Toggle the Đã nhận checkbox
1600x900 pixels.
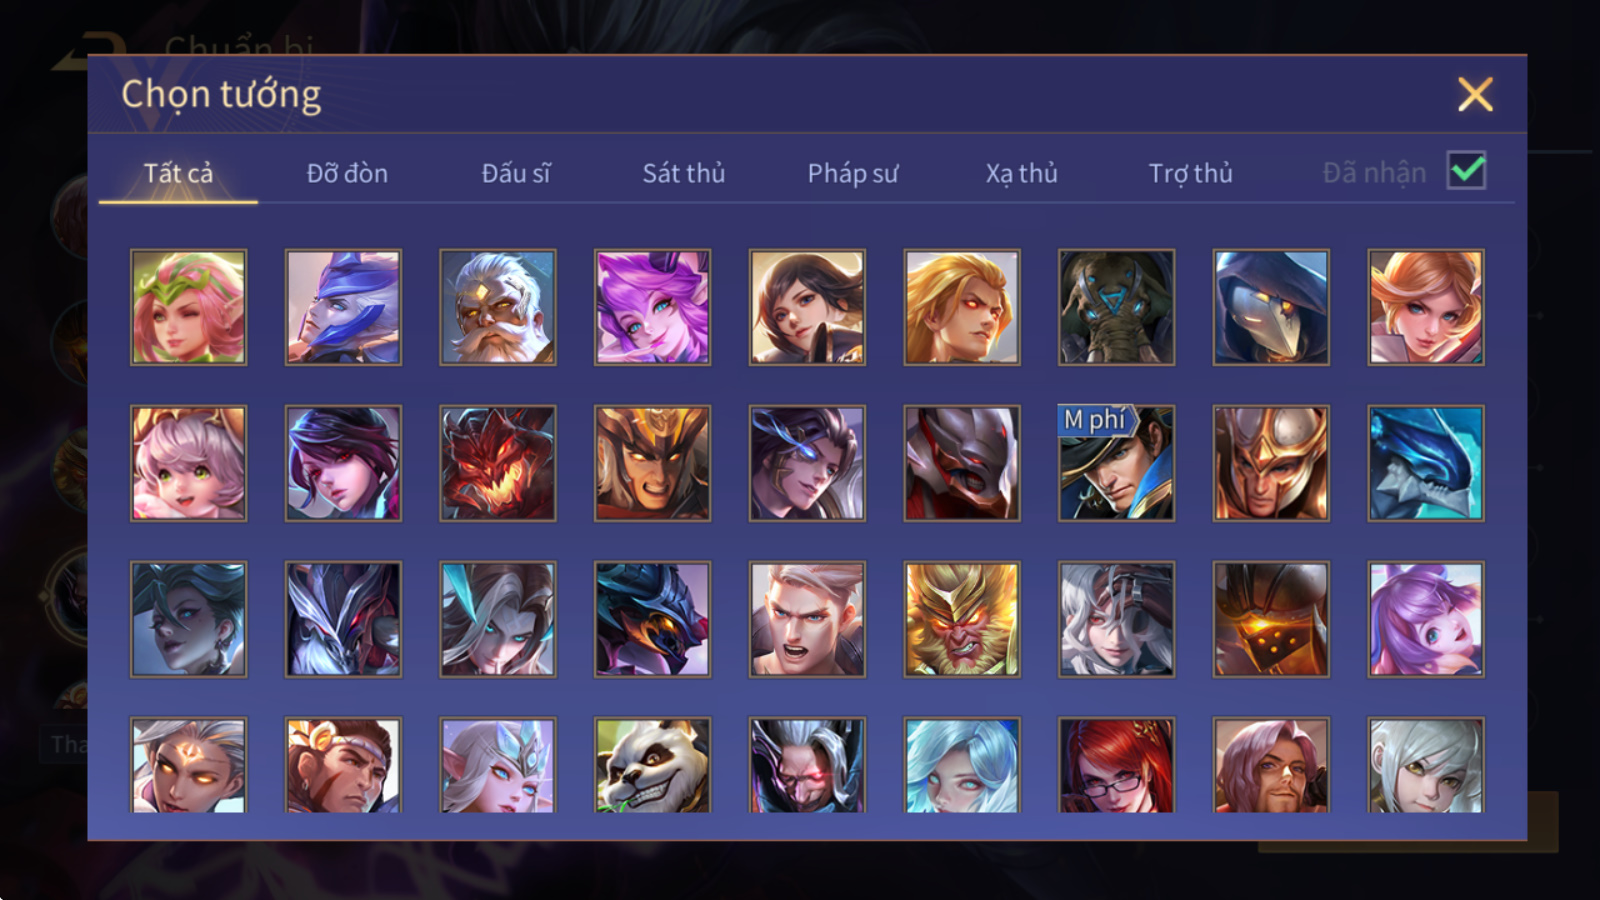tap(1467, 171)
